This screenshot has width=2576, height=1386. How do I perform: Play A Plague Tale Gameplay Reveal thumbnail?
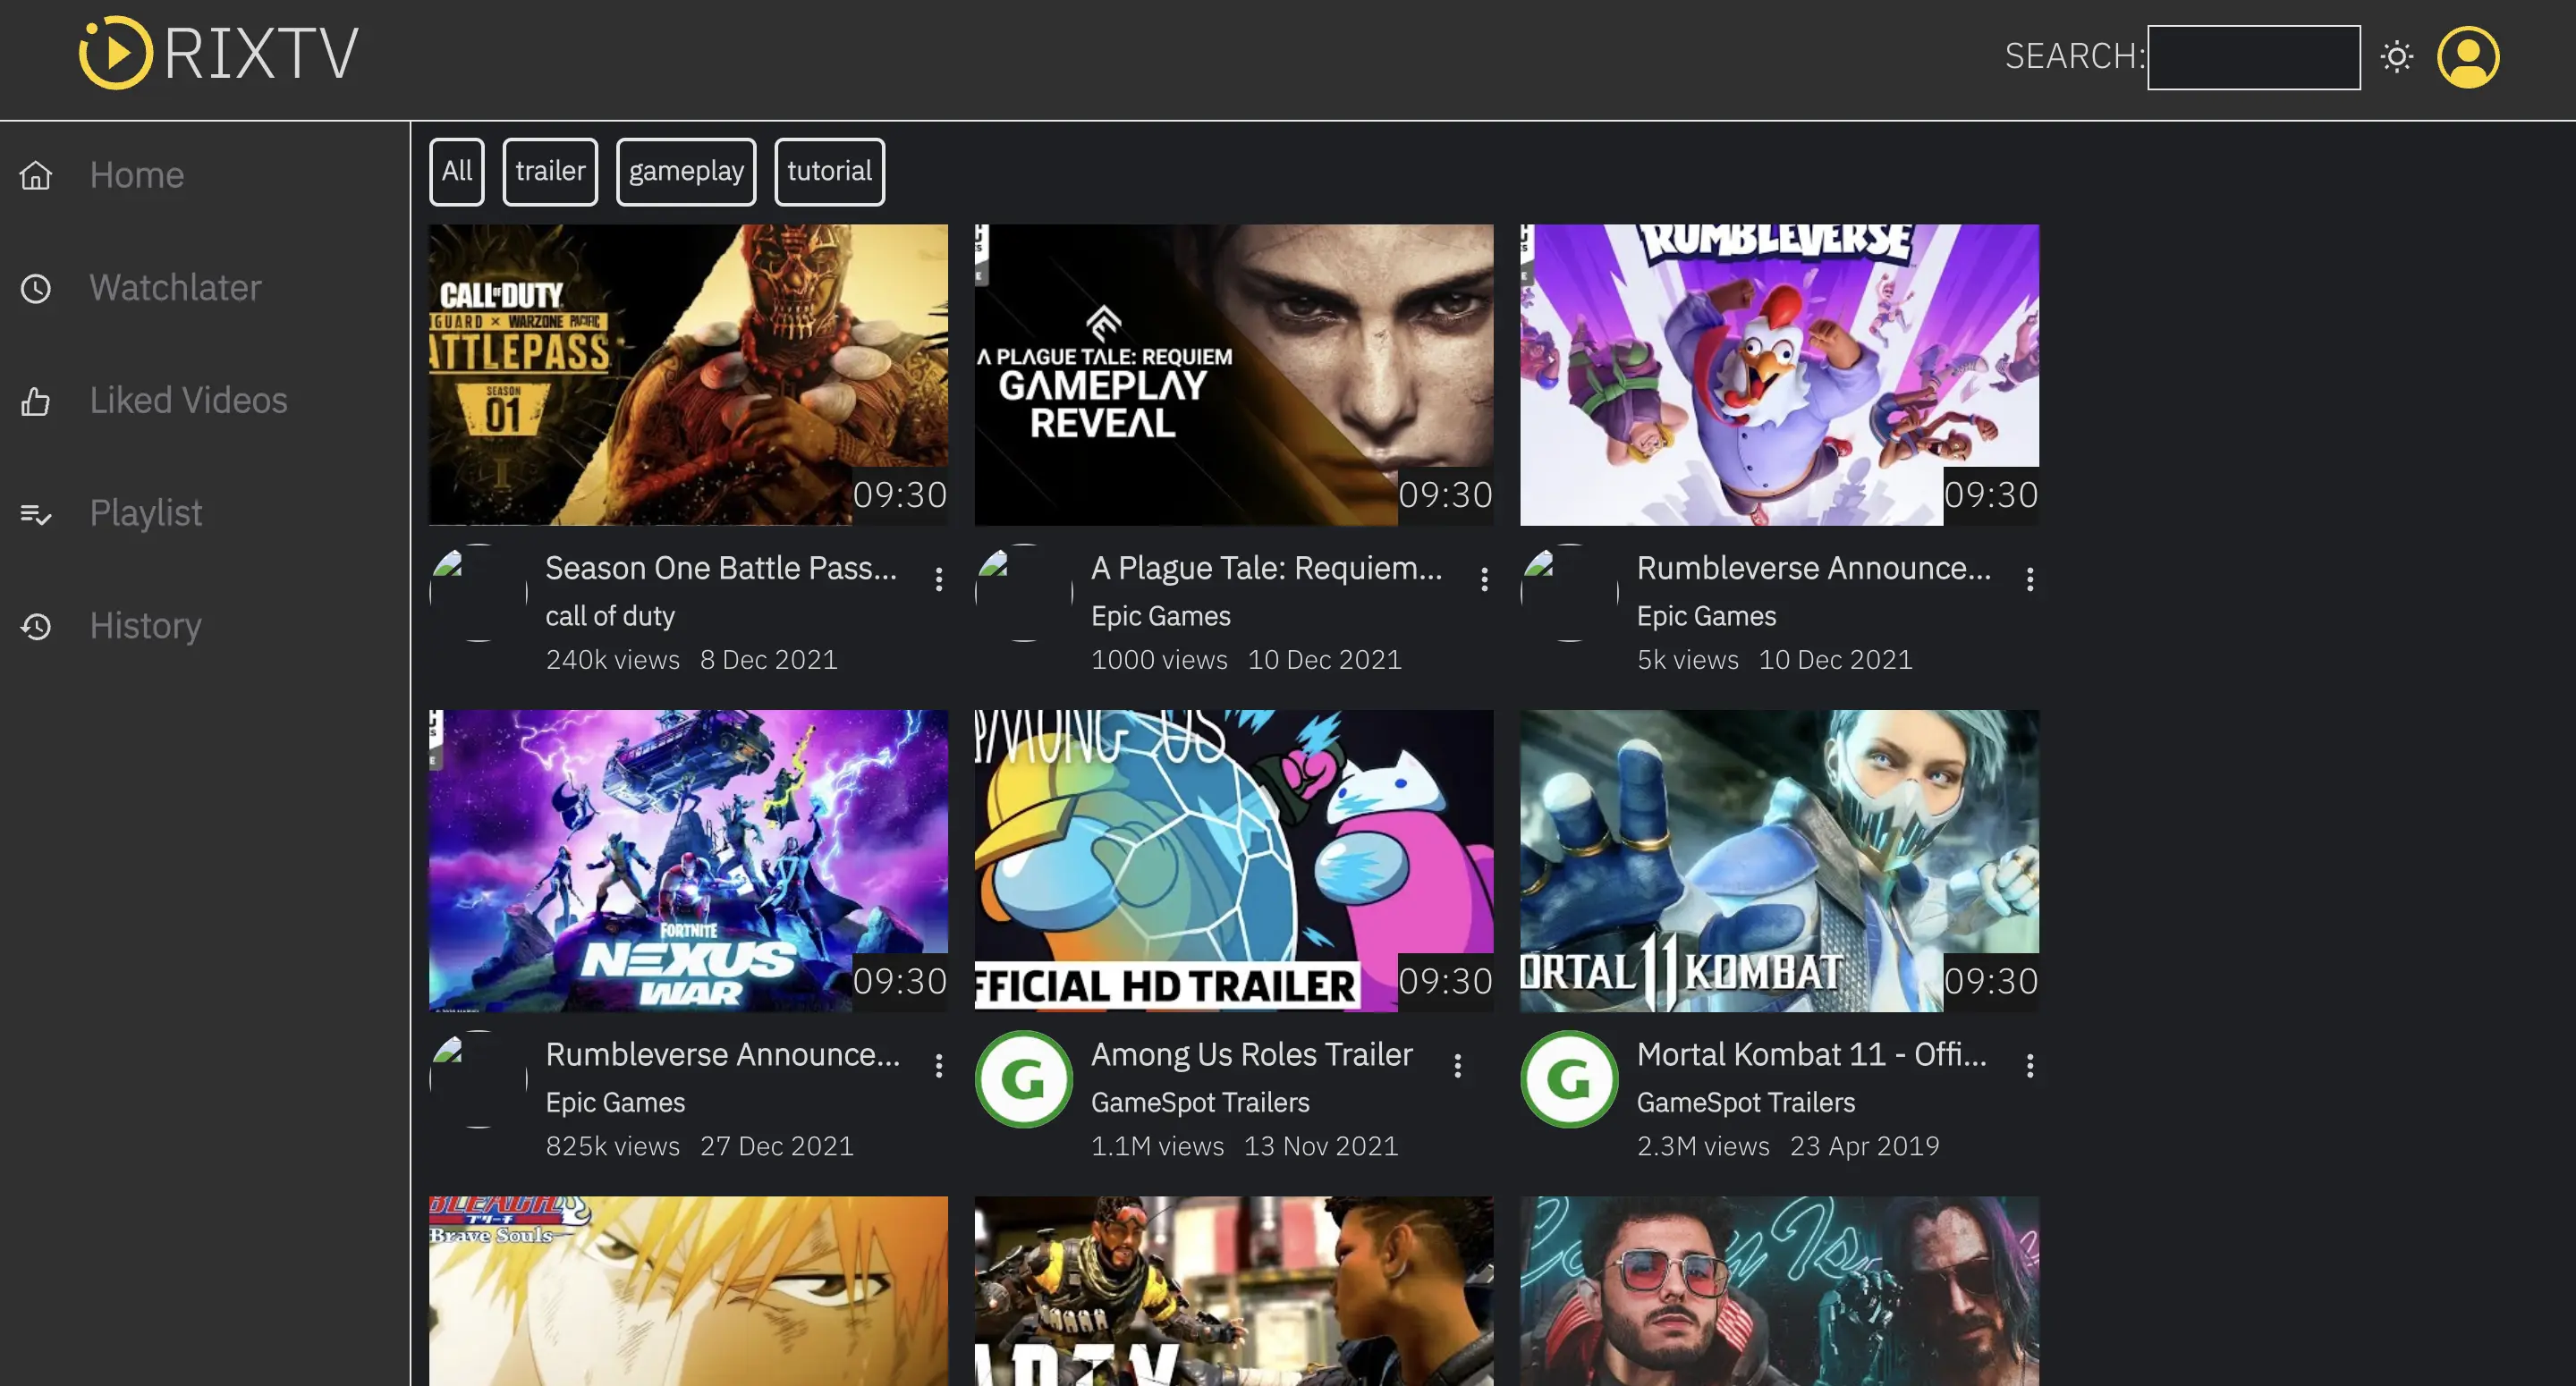pyautogui.click(x=1234, y=375)
